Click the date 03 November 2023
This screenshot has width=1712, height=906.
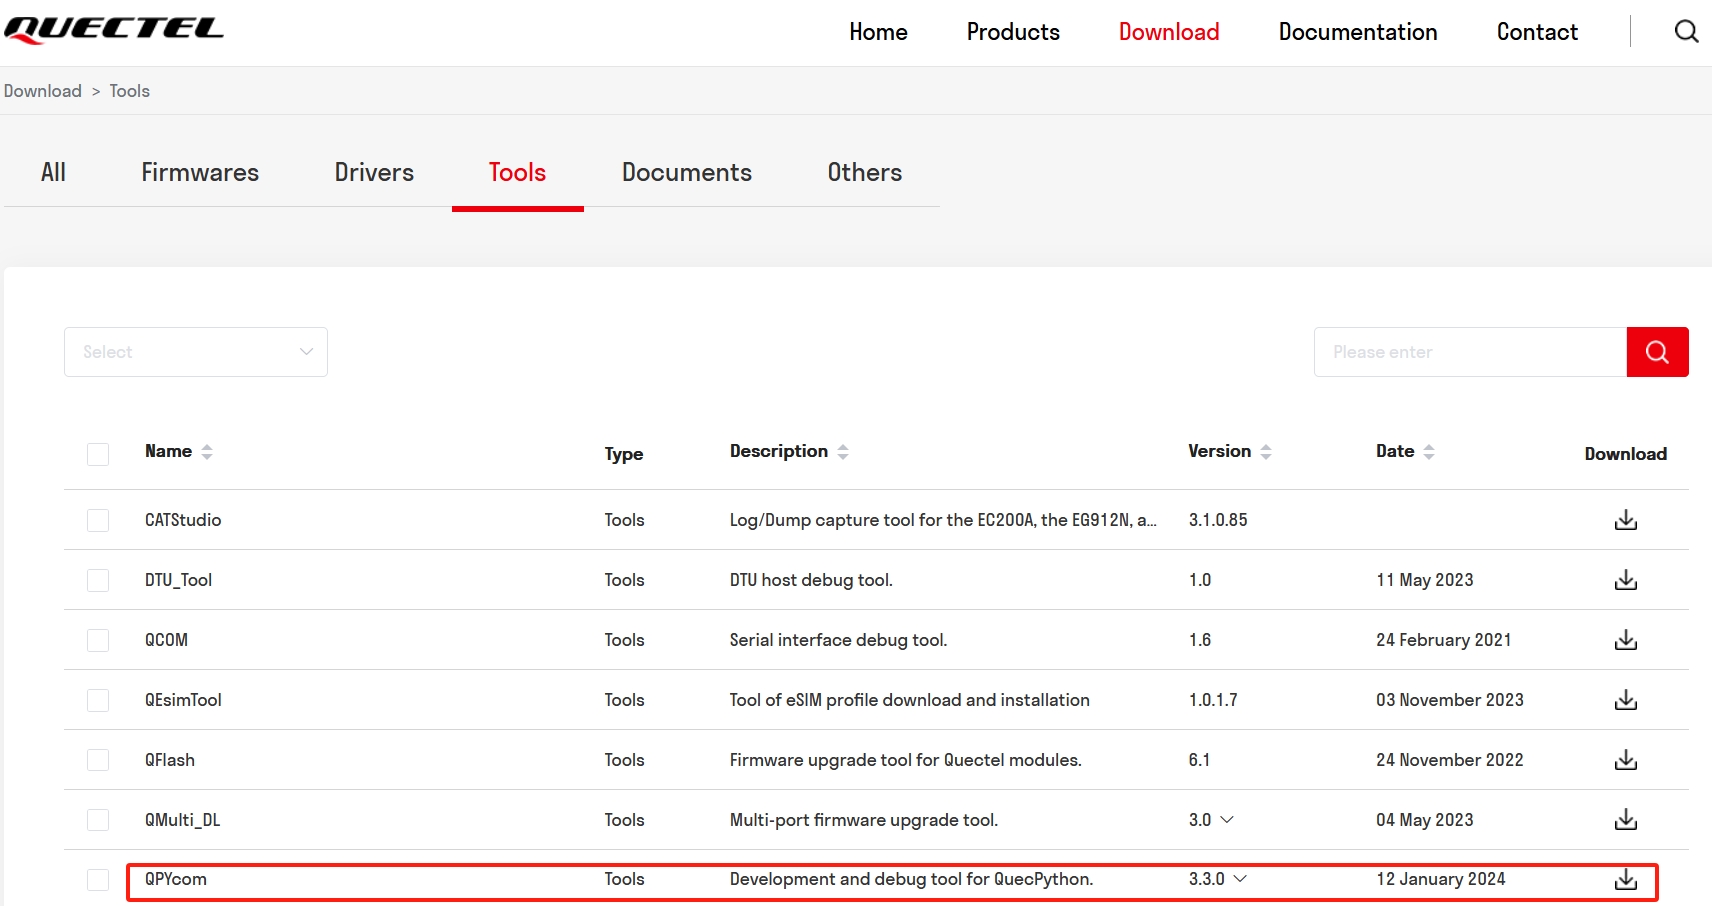pos(1449,700)
